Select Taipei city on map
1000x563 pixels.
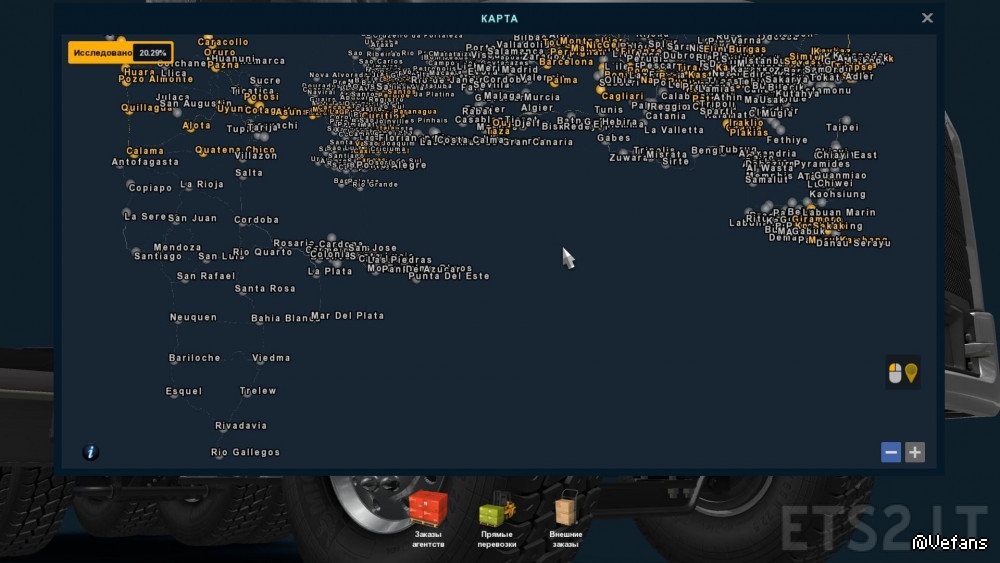click(842, 127)
